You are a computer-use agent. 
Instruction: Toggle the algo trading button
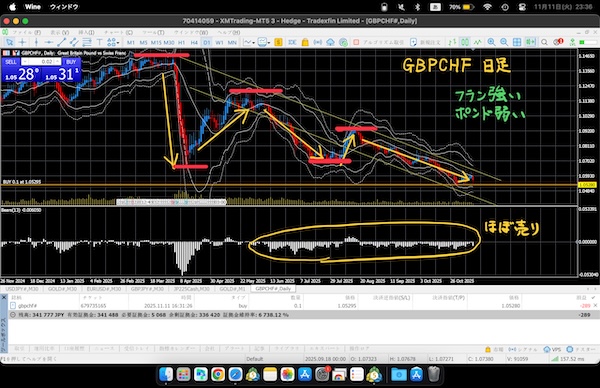tap(378, 42)
